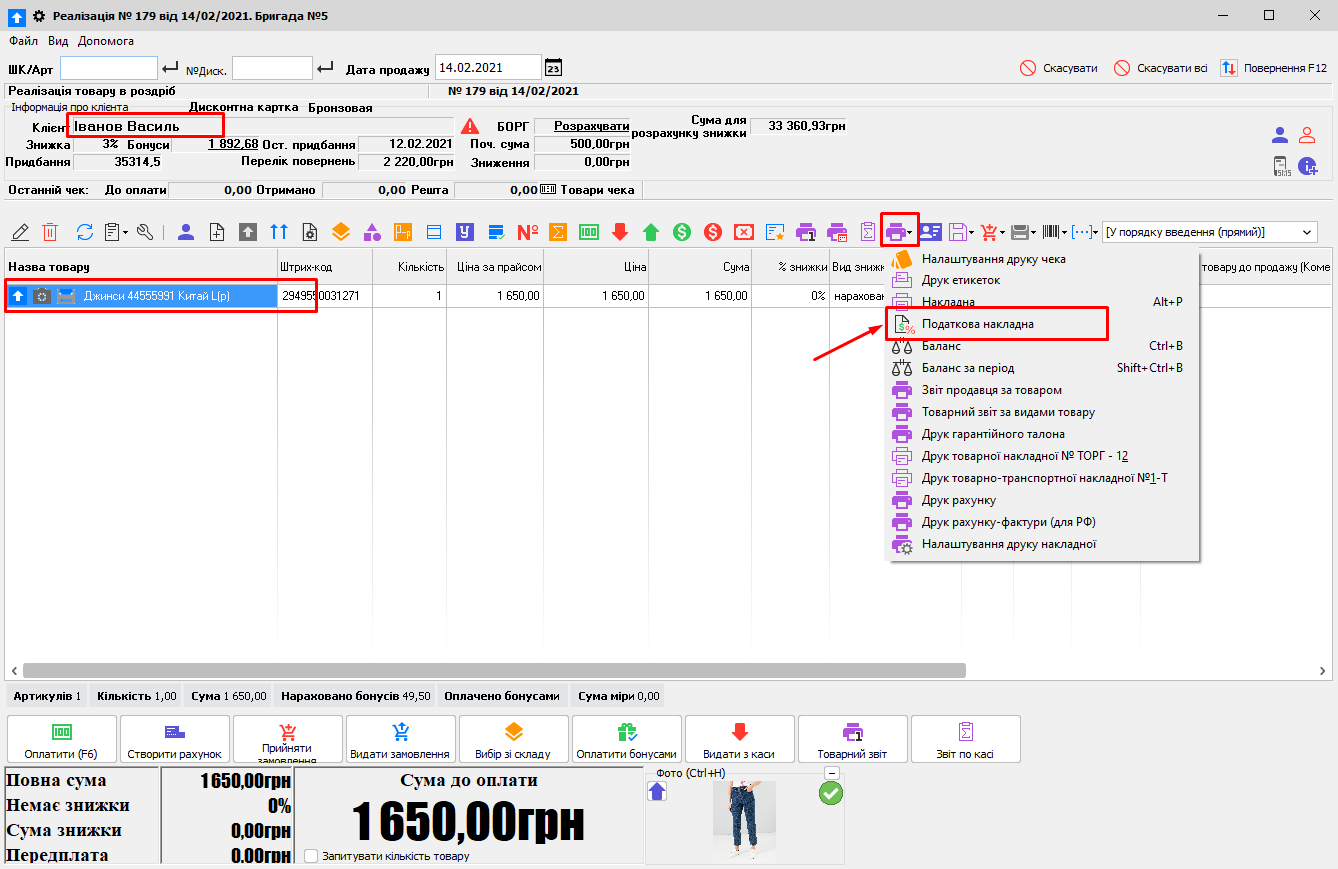Image resolution: width=1338 pixels, height=869 pixels.
Task: Open the 'Файл' menu
Action: [x=24, y=41]
